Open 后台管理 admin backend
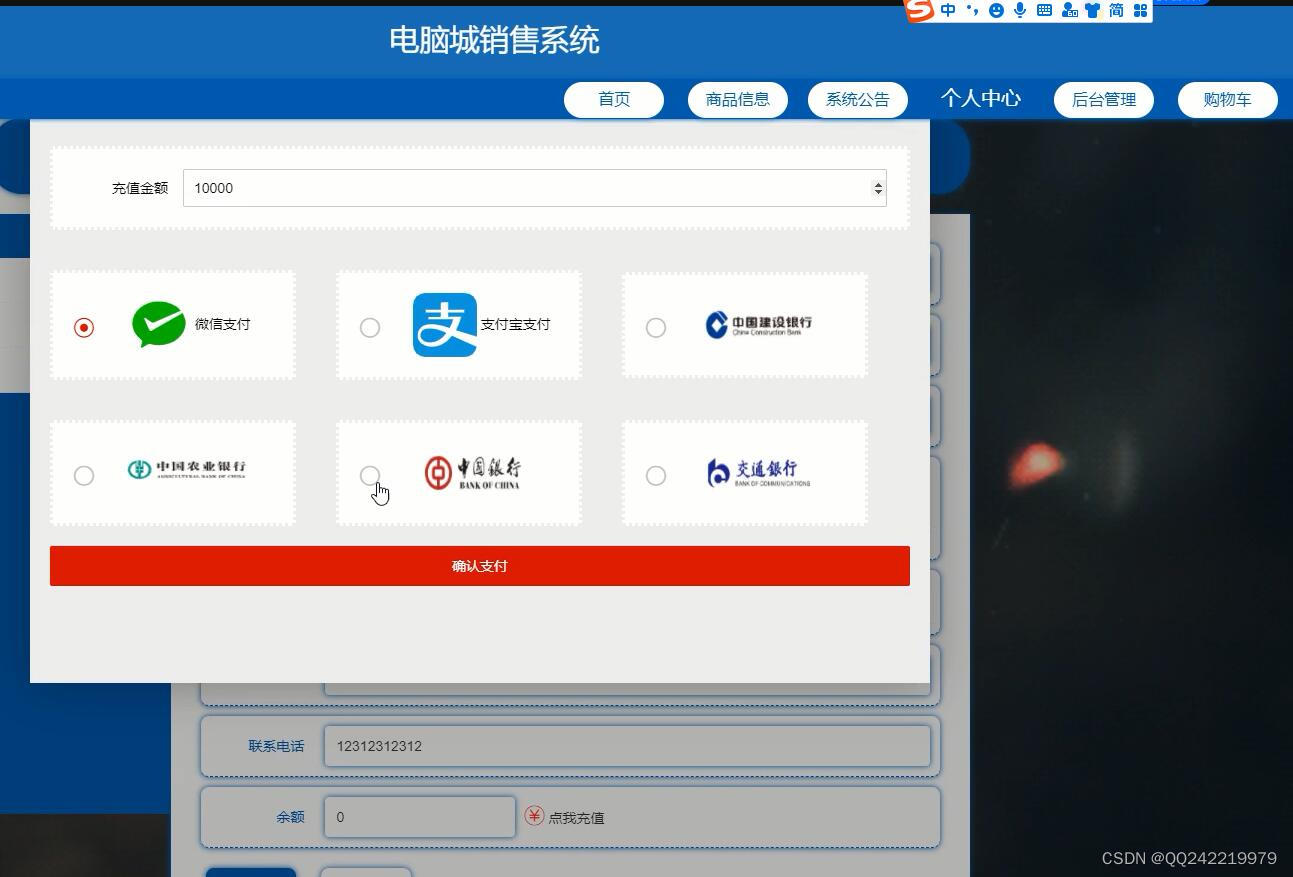 [1104, 99]
